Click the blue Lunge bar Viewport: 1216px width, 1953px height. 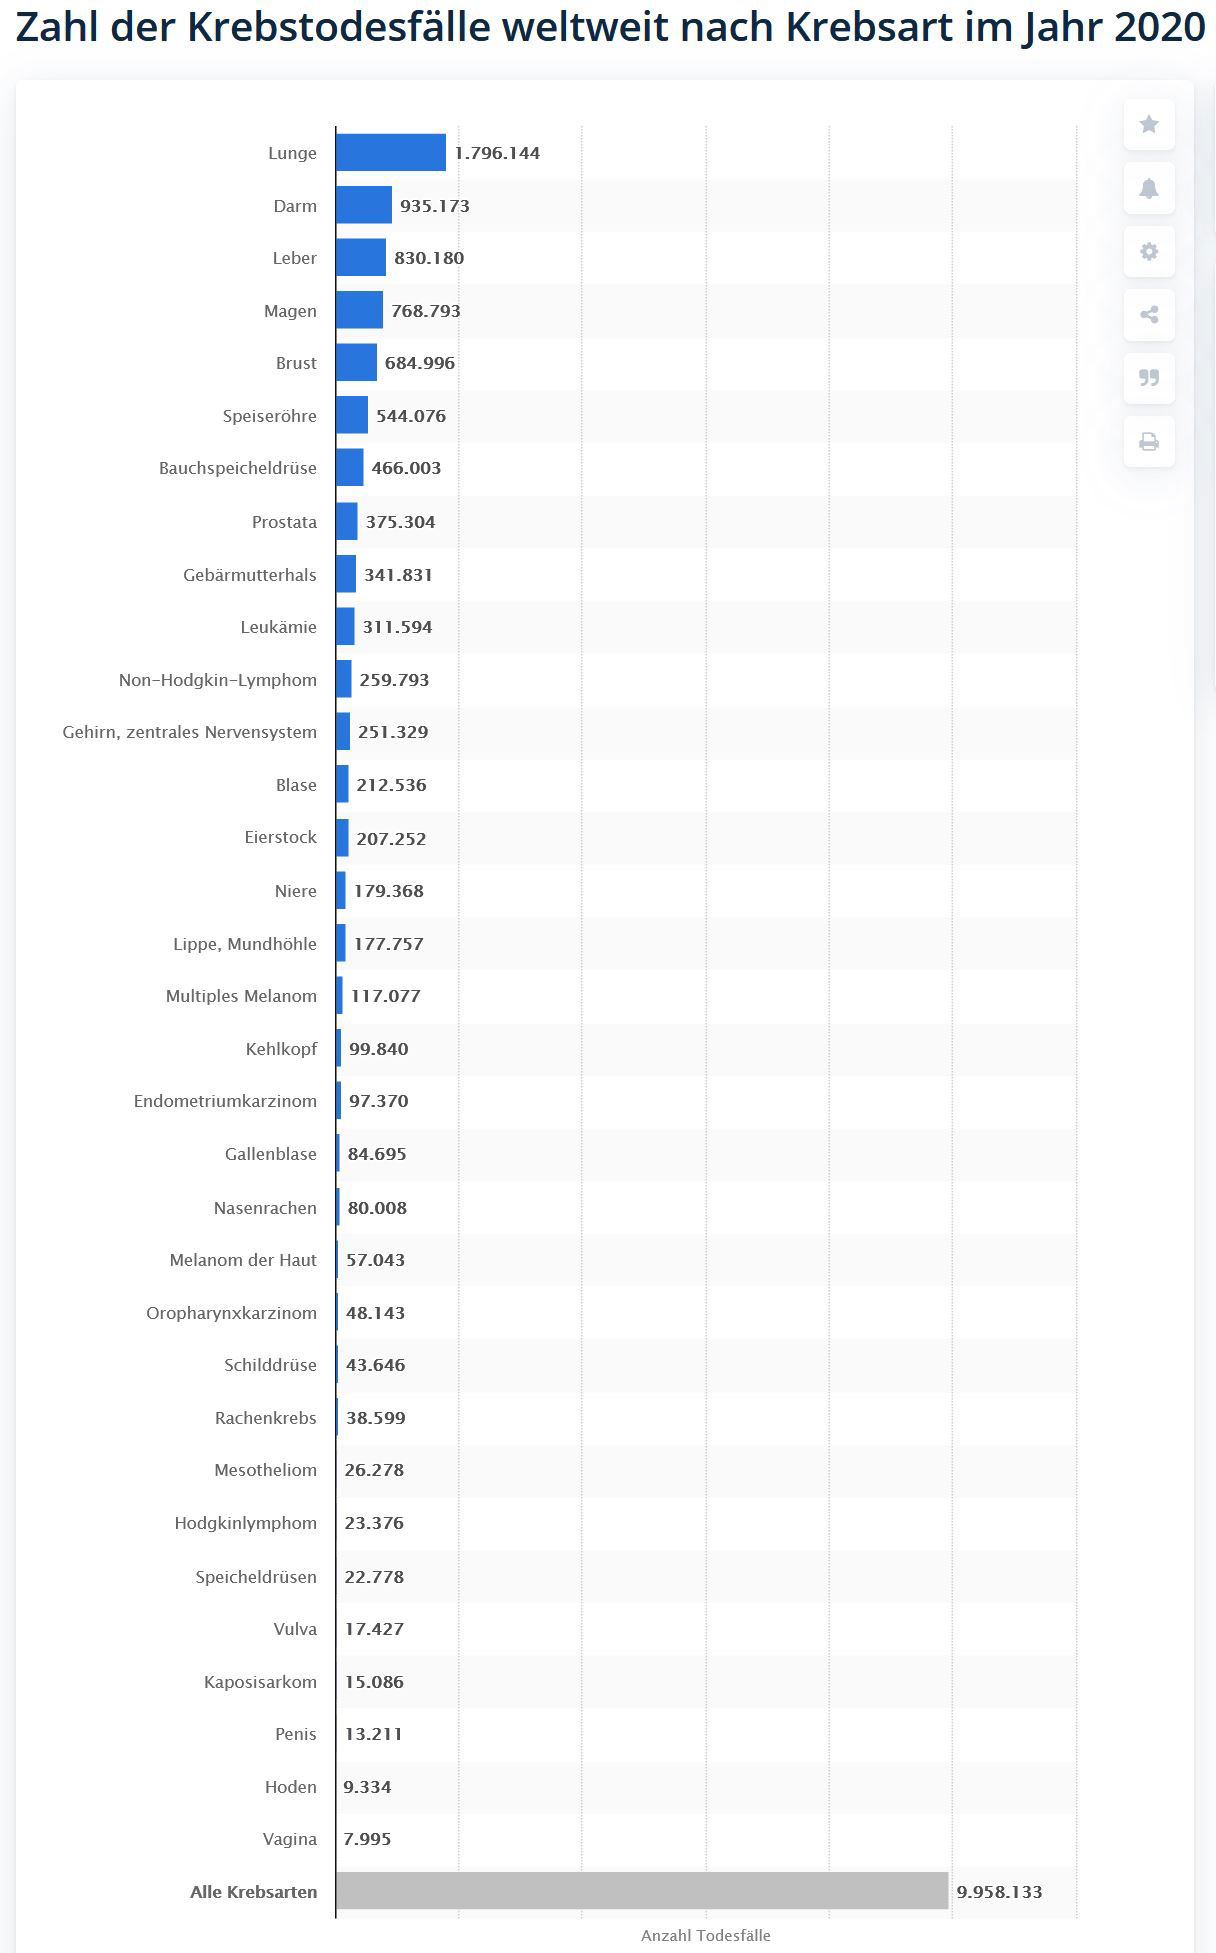(391, 153)
